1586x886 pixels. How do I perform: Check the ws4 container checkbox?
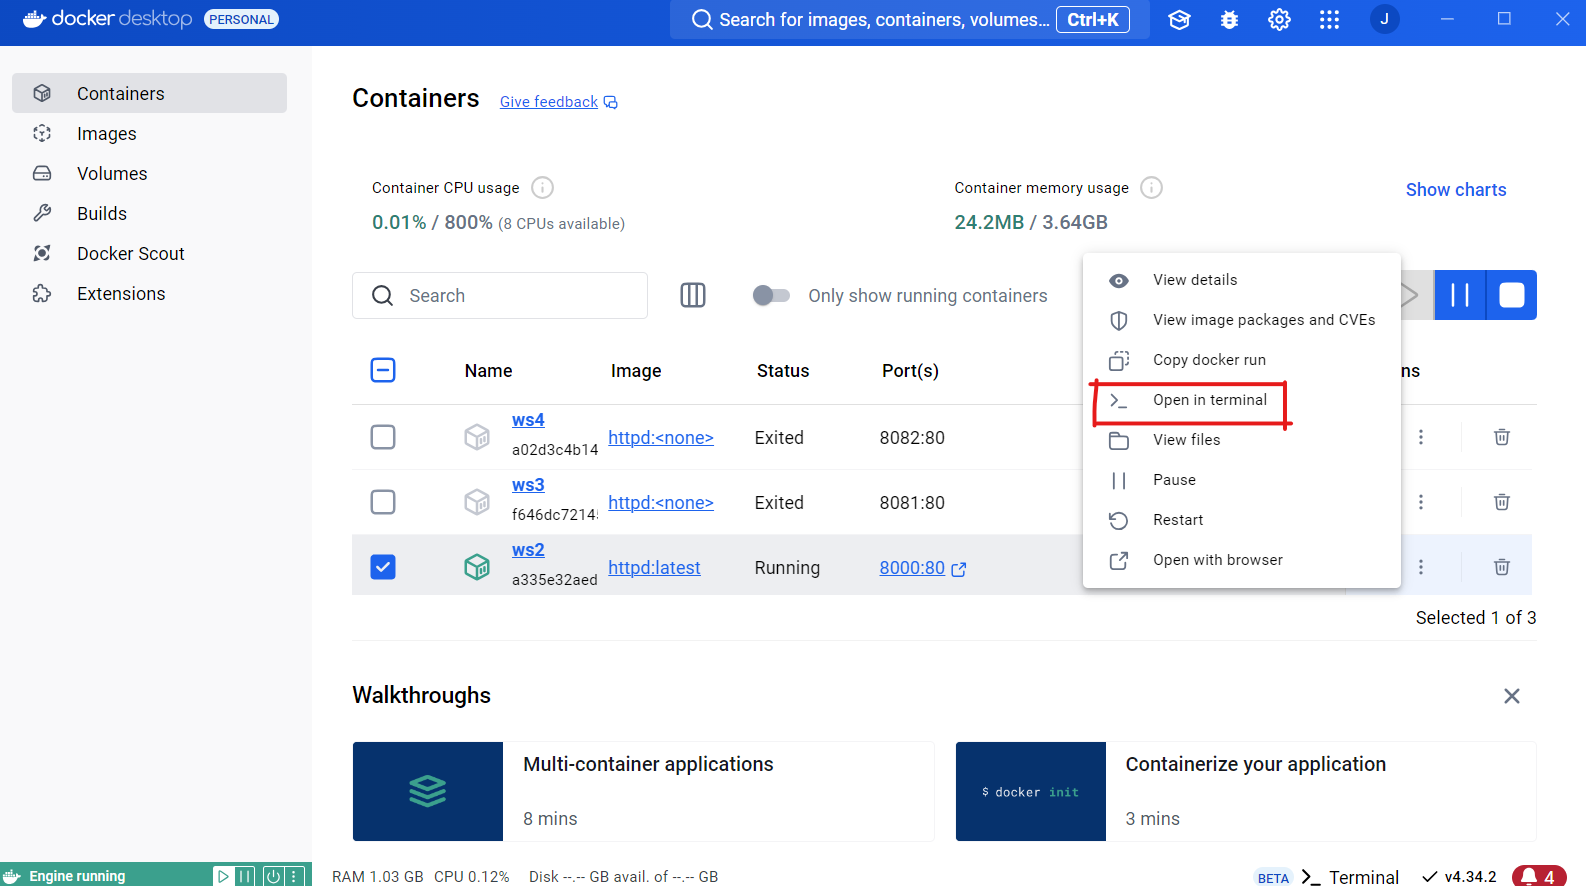point(383,437)
